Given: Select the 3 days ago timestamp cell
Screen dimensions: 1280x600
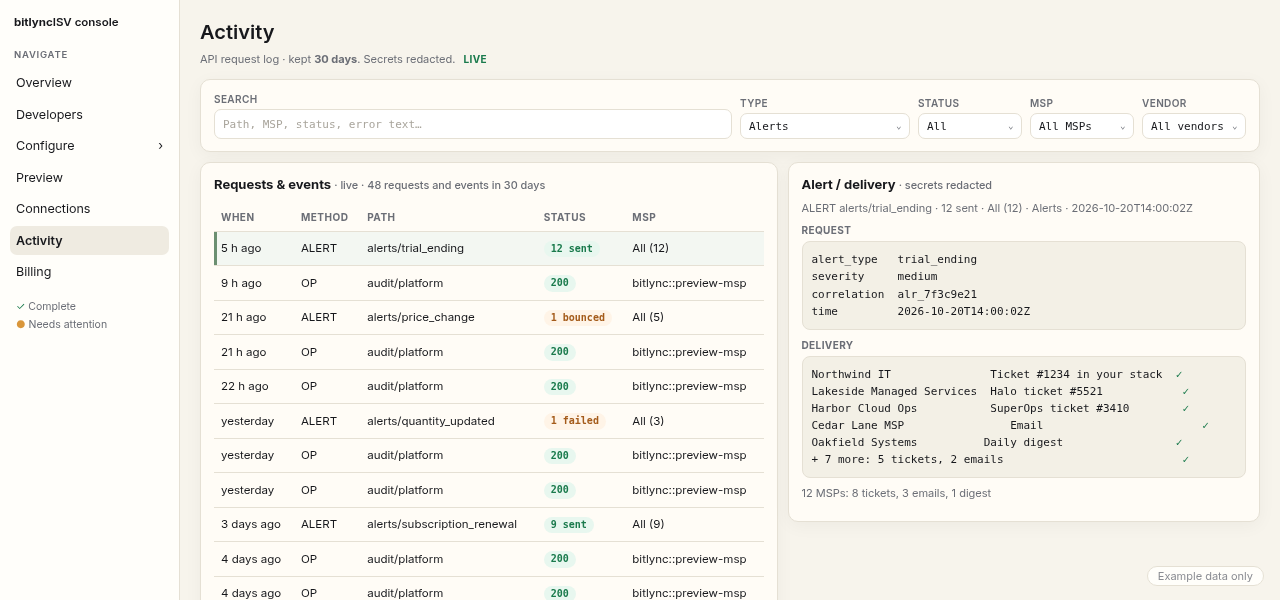Looking at the screenshot, I should coord(251,524).
